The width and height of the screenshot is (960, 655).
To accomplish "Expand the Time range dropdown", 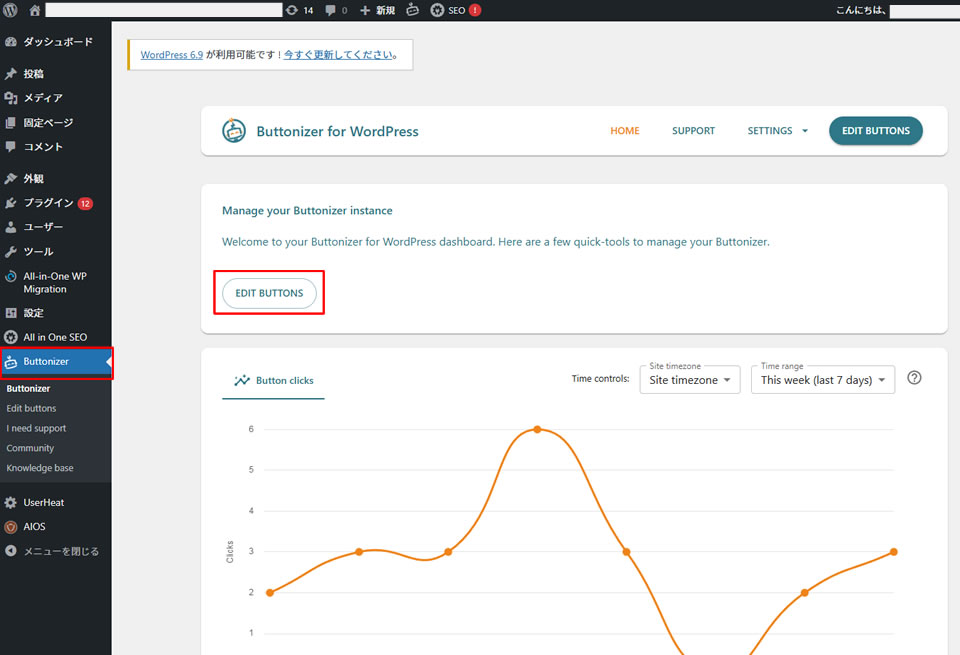I will [822, 380].
